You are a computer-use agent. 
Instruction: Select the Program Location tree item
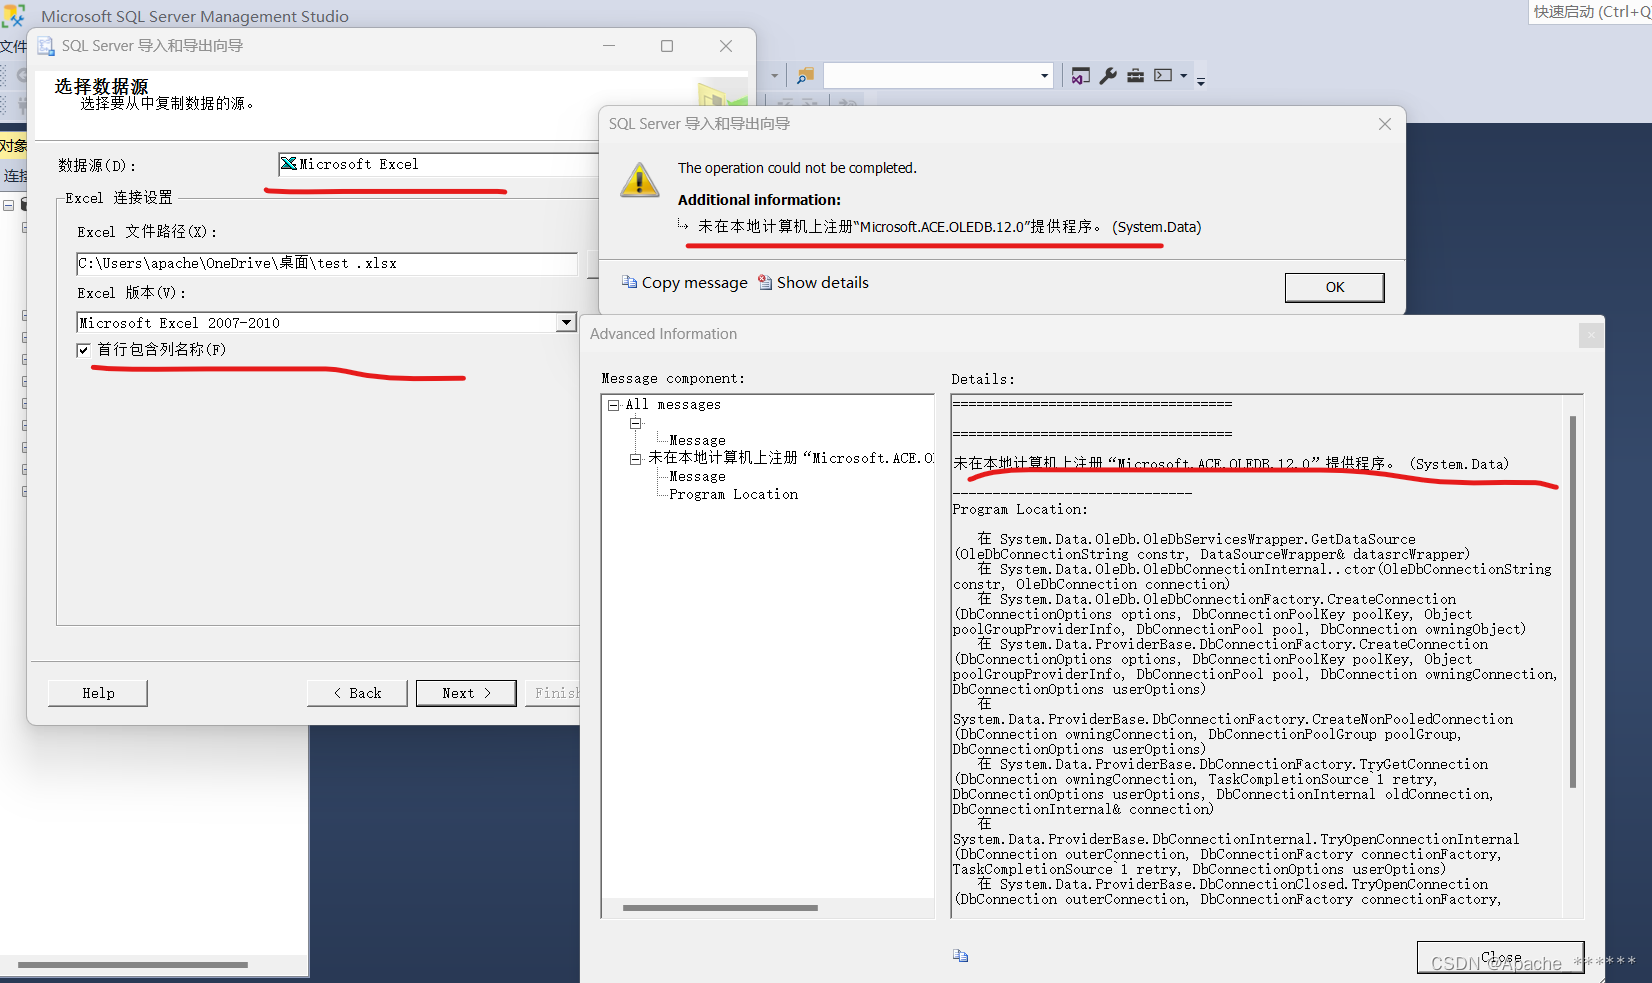coord(733,495)
